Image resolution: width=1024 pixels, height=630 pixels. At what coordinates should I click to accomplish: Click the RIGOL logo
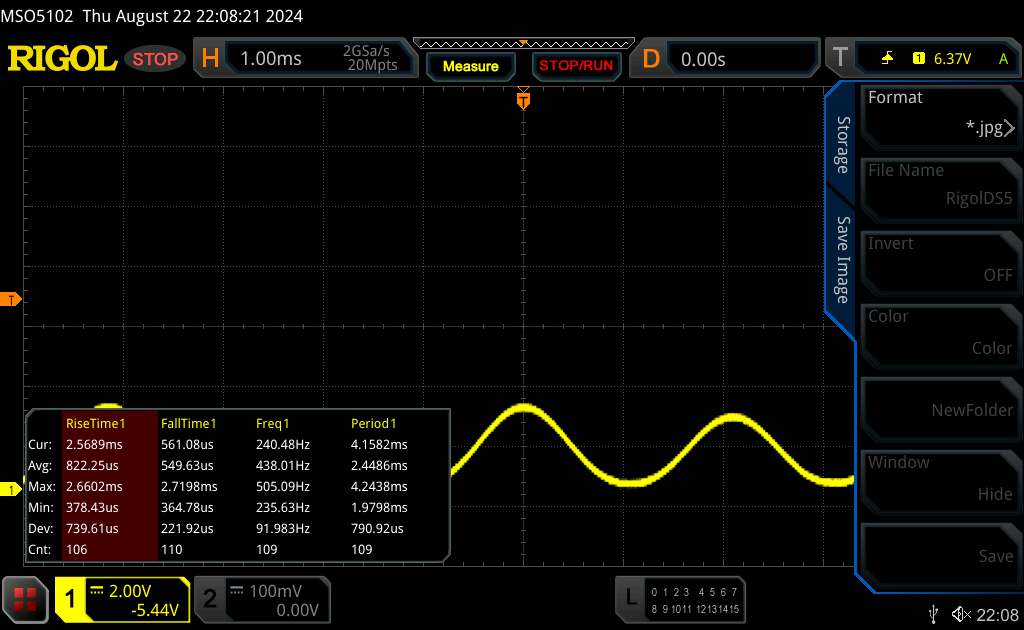coord(62,59)
